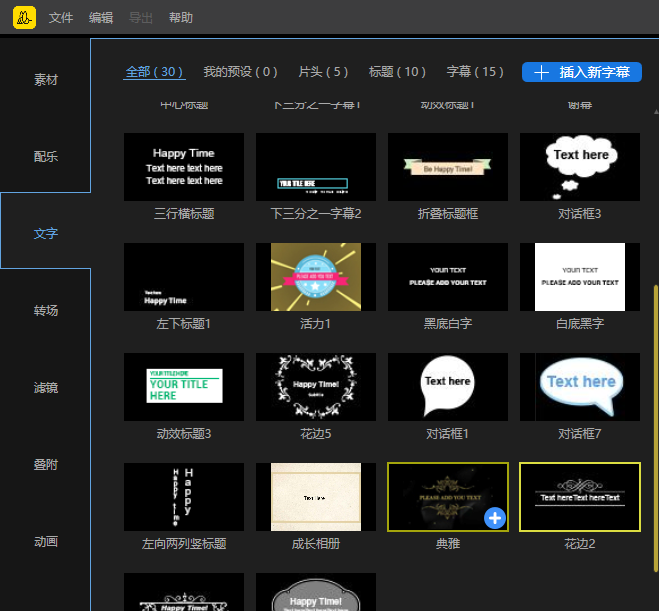
Task: Open the 转场 sidebar tab
Action: [46, 310]
